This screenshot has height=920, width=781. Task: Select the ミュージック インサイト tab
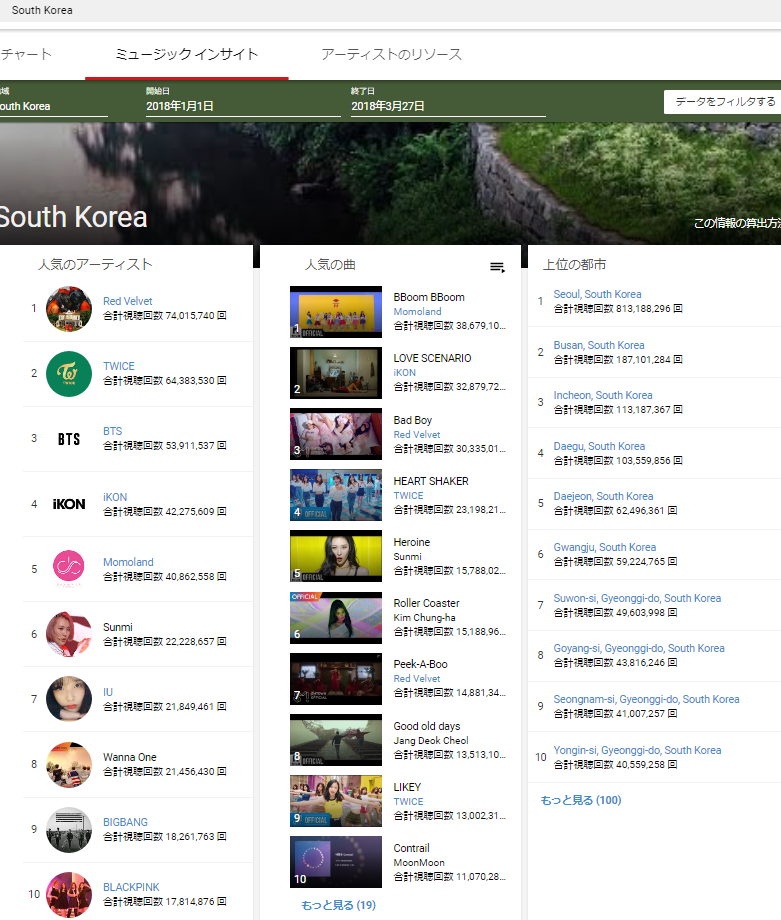[x=187, y=55]
